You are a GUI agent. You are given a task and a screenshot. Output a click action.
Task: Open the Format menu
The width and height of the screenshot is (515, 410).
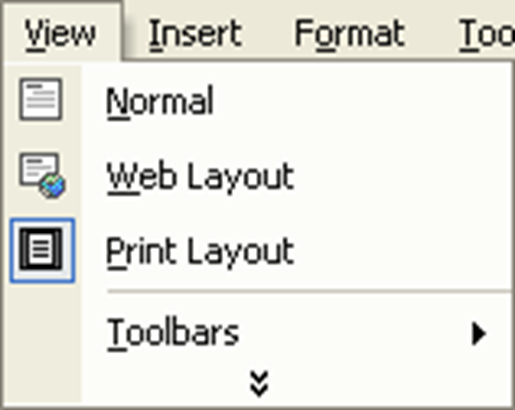349,34
